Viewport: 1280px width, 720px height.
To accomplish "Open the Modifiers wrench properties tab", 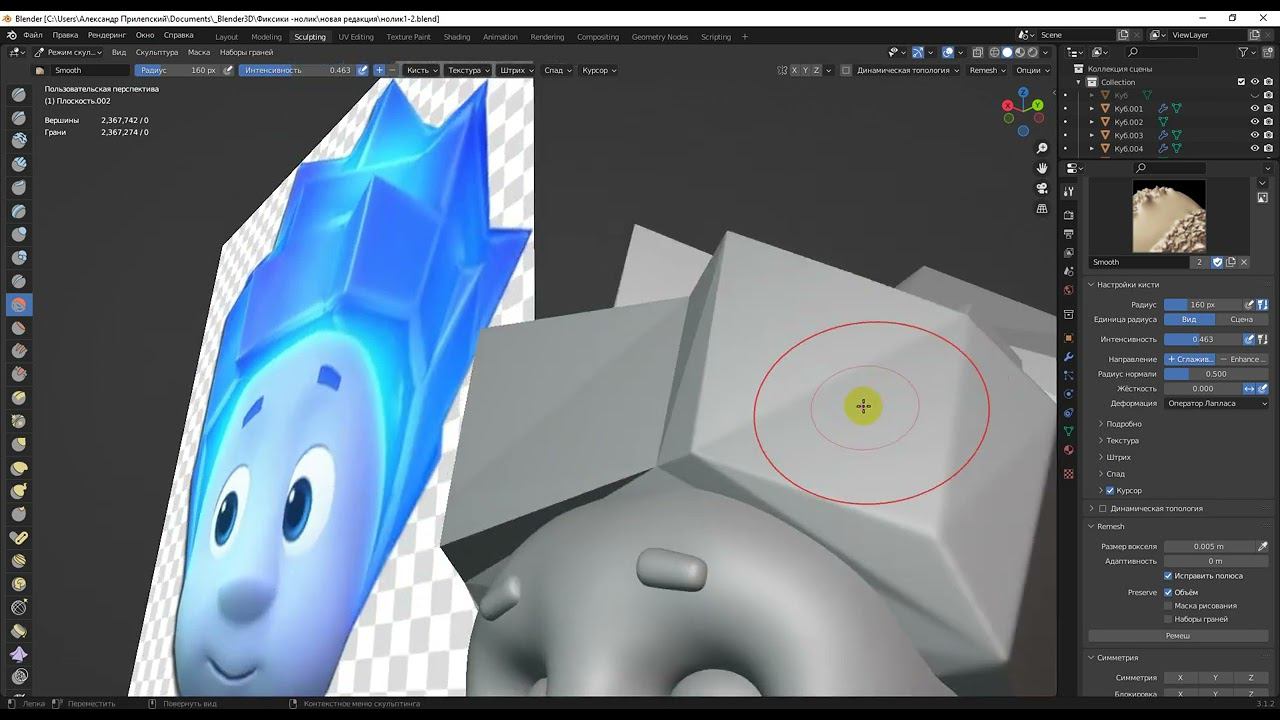I will coord(1069,357).
